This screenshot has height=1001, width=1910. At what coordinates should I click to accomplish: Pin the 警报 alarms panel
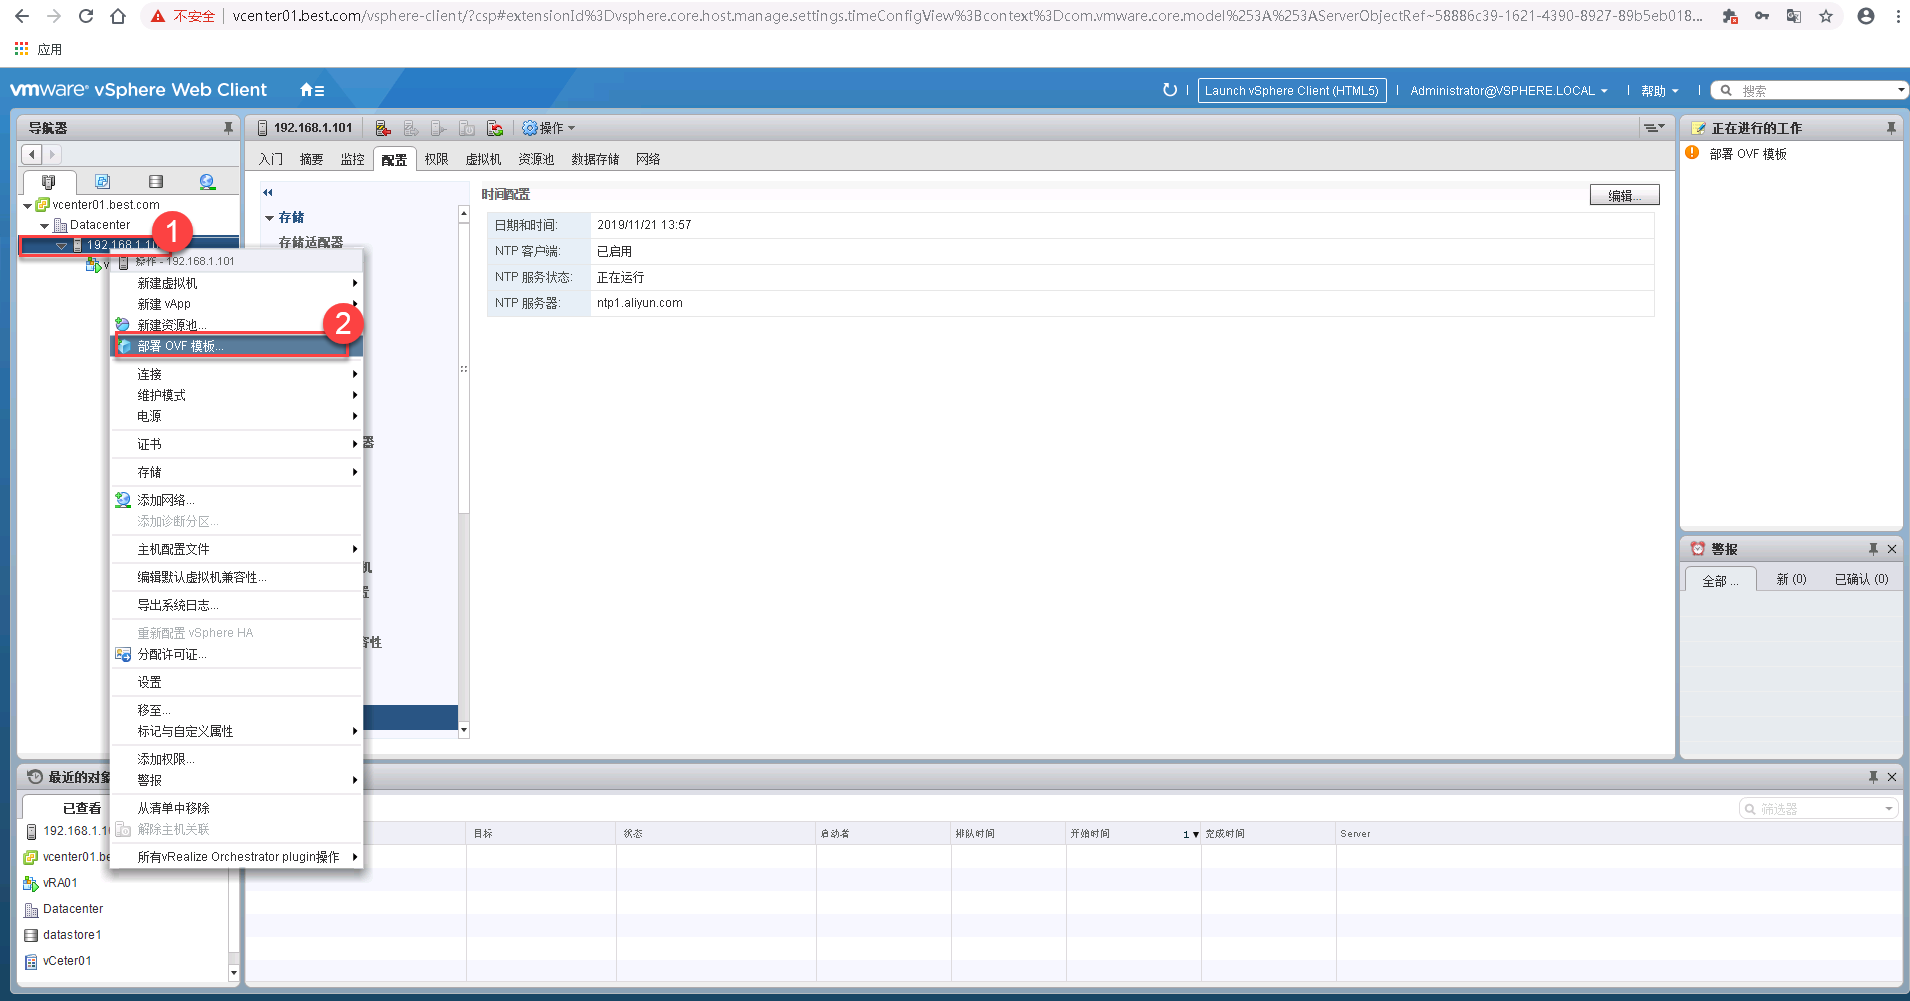click(x=1873, y=549)
